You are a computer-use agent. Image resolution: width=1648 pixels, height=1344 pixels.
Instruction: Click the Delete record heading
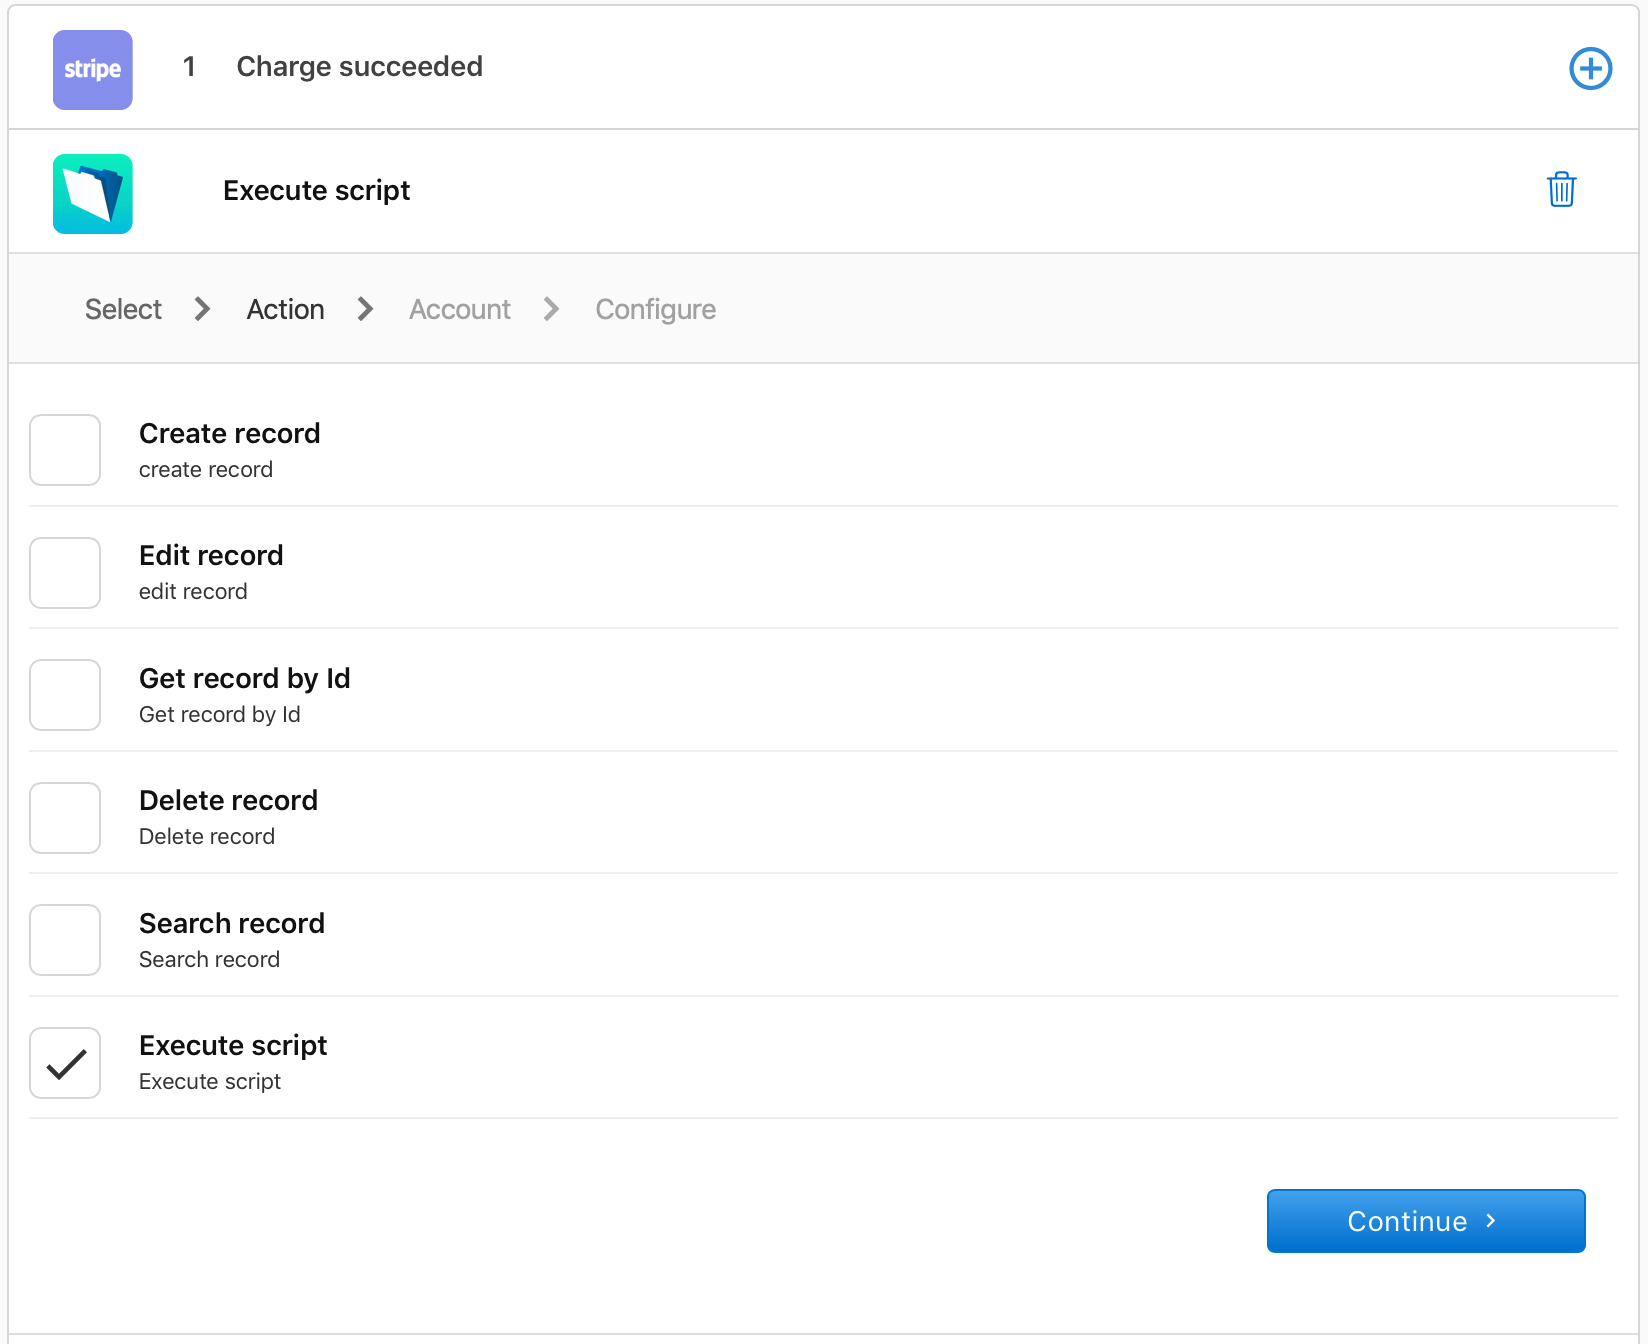(x=228, y=800)
